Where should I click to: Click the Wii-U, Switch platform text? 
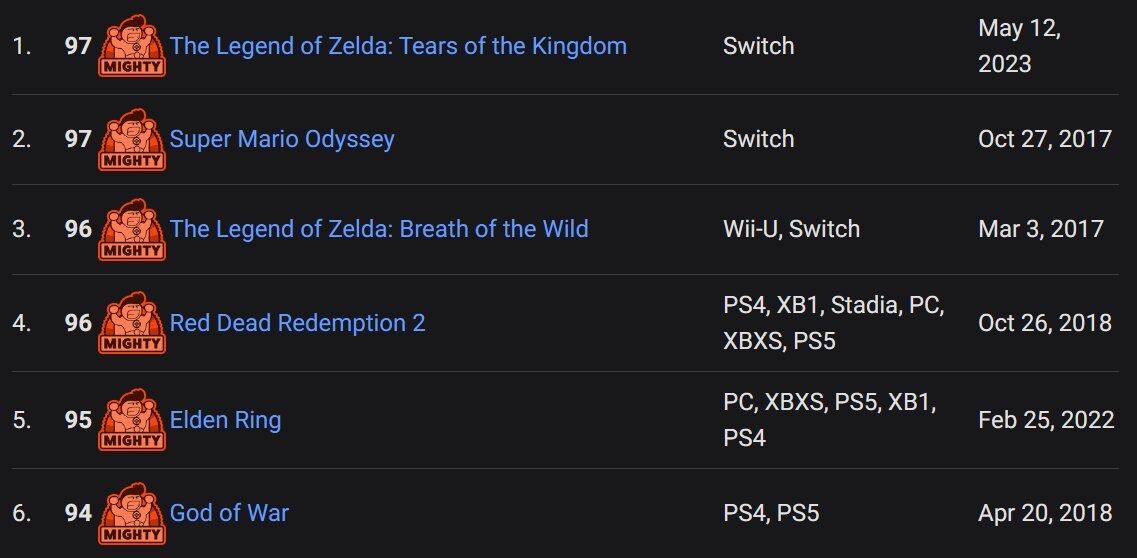pyautogui.click(x=792, y=229)
